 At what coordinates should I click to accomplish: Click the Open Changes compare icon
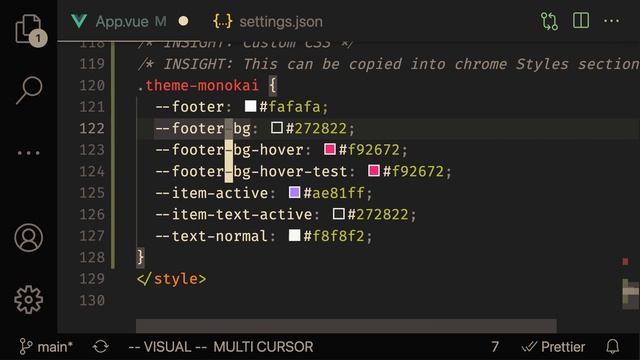(549, 21)
